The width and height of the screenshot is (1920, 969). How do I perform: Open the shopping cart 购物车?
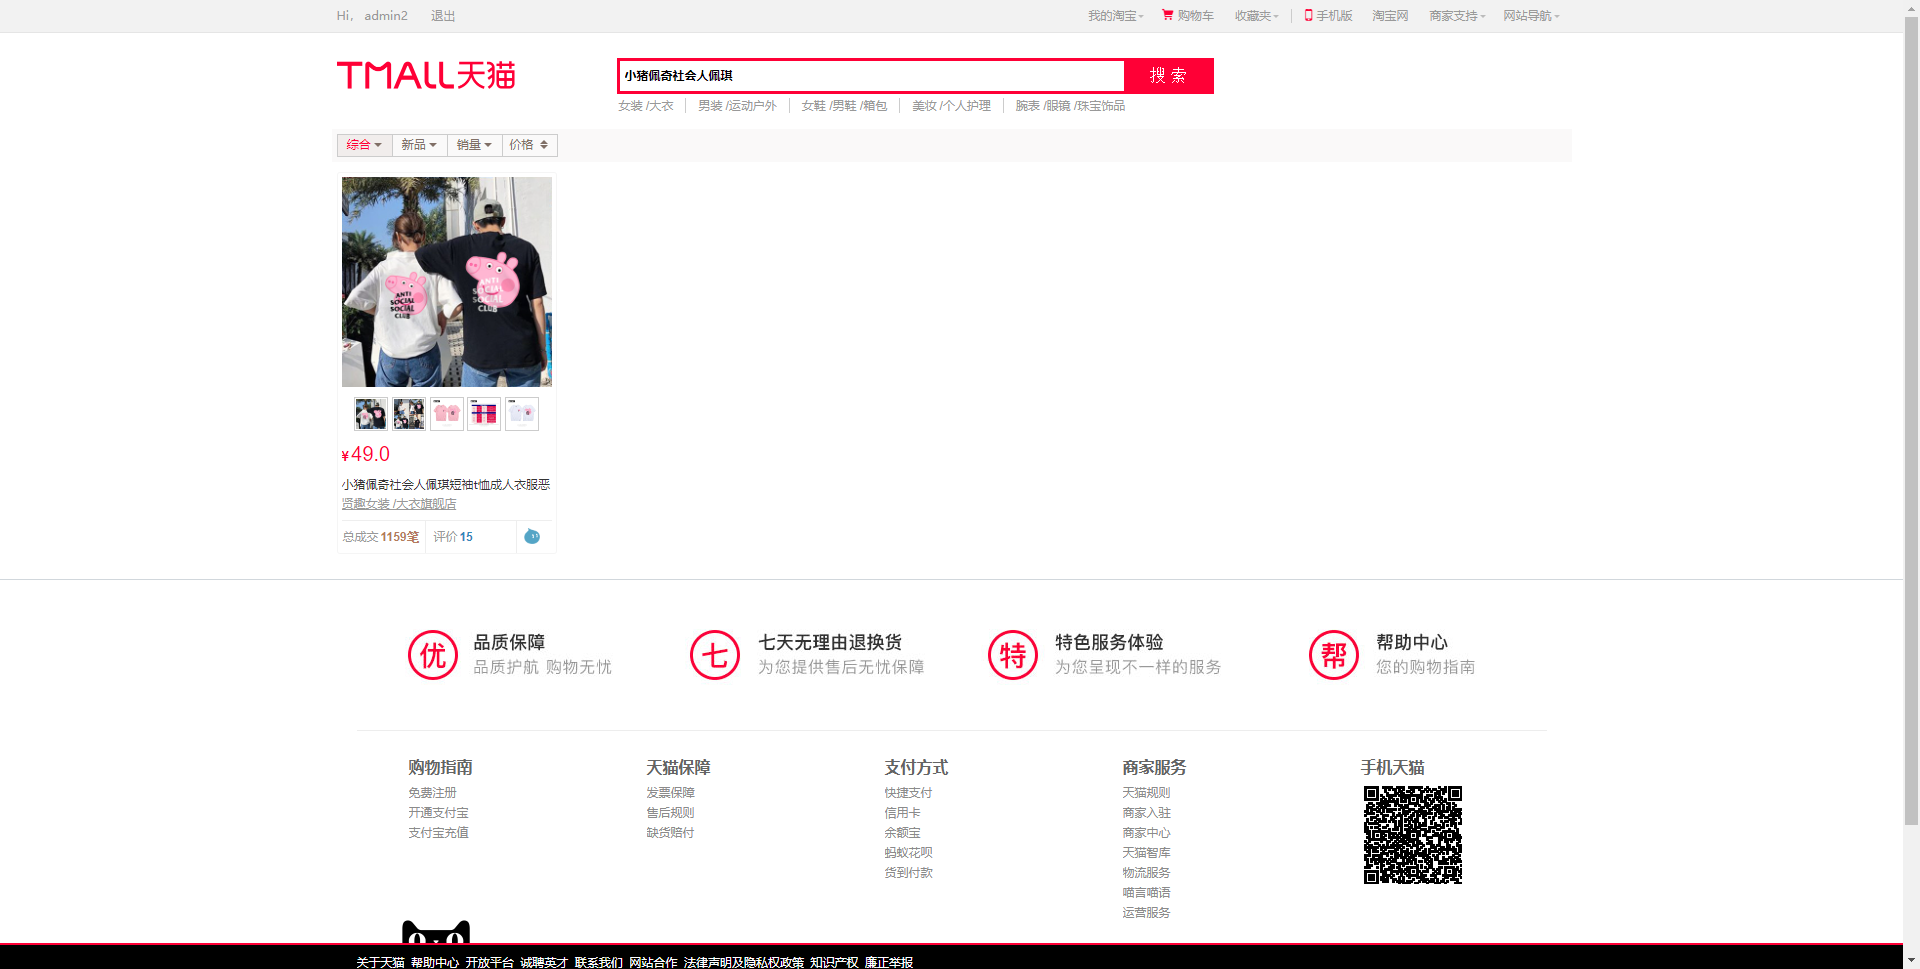pos(1188,16)
